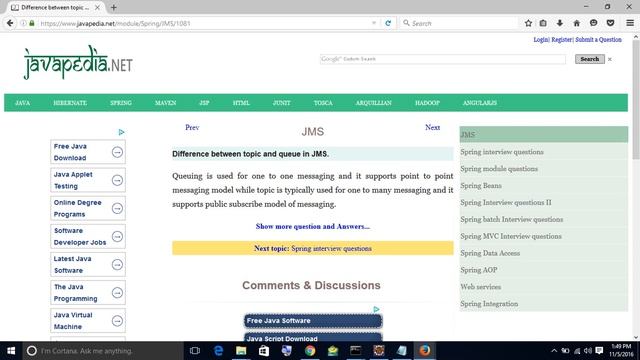
Task: Open Spring Beans in sidebar
Action: click(x=481, y=186)
